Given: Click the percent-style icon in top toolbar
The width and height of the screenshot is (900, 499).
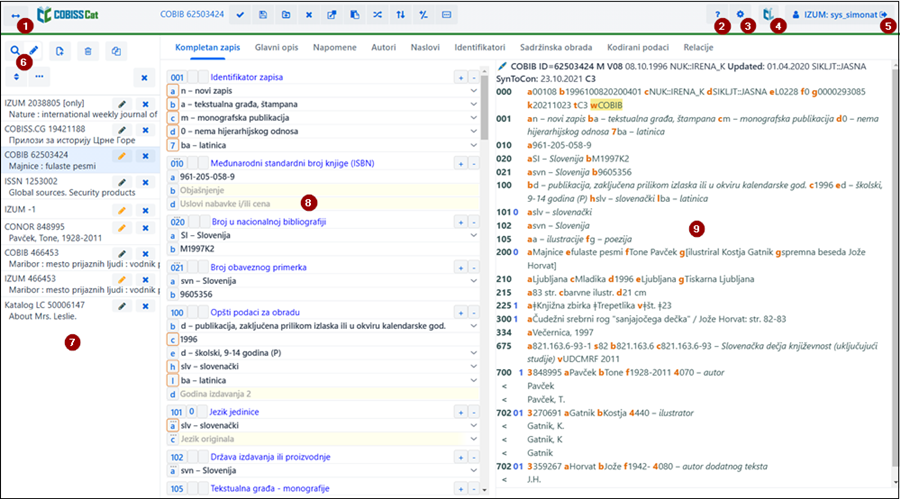Looking at the screenshot, I should click(x=424, y=15).
